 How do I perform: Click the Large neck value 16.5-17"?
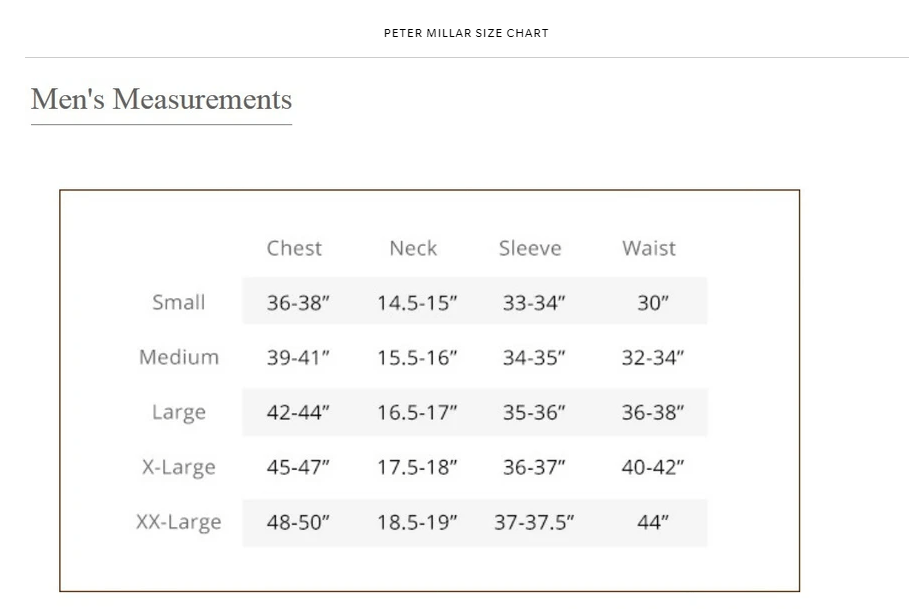click(x=417, y=413)
